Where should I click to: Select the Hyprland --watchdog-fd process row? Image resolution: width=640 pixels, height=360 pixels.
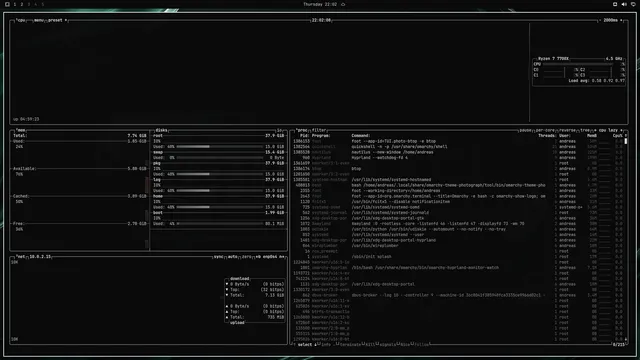coord(457,158)
